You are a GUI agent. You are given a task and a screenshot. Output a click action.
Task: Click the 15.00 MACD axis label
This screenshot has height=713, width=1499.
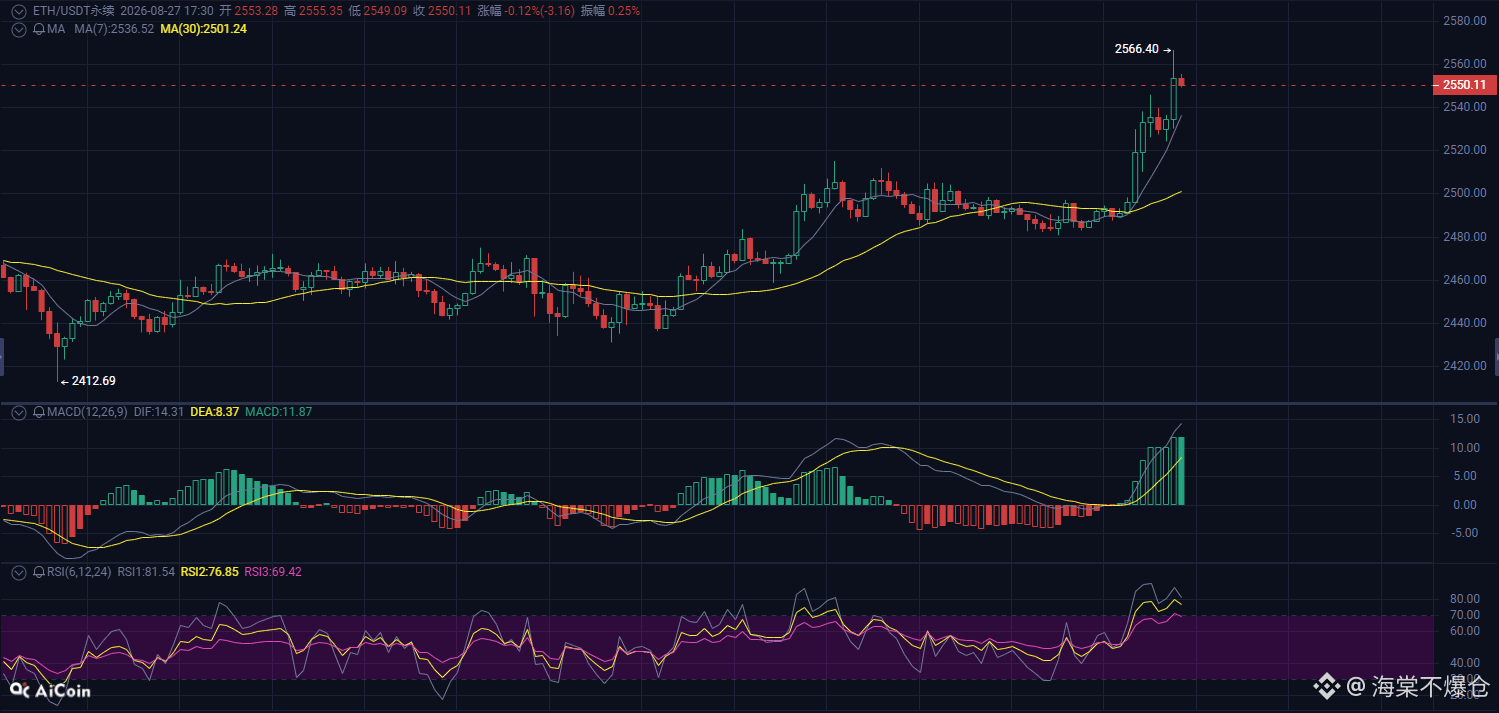1464,419
